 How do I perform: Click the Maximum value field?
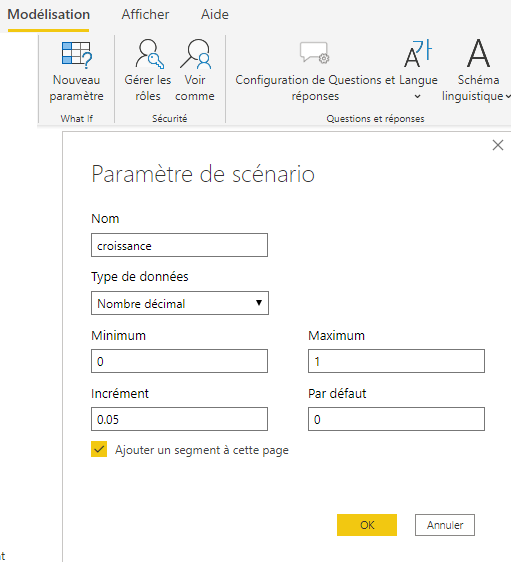coord(396,361)
